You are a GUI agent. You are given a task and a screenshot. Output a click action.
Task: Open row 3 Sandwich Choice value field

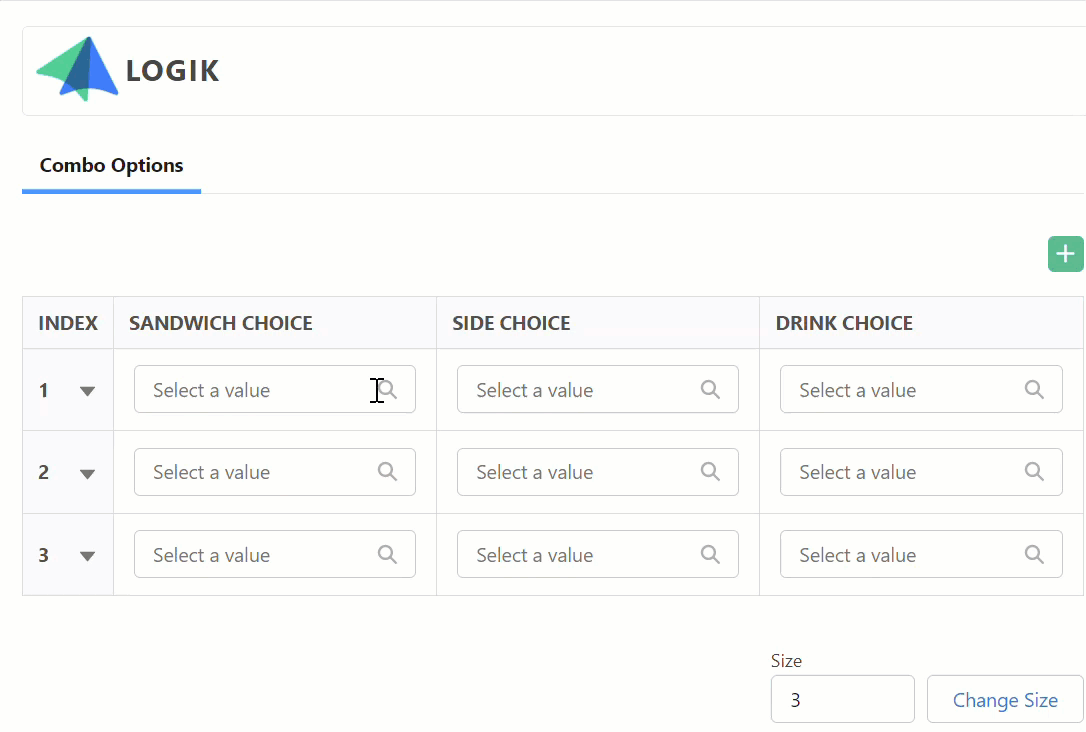point(275,554)
